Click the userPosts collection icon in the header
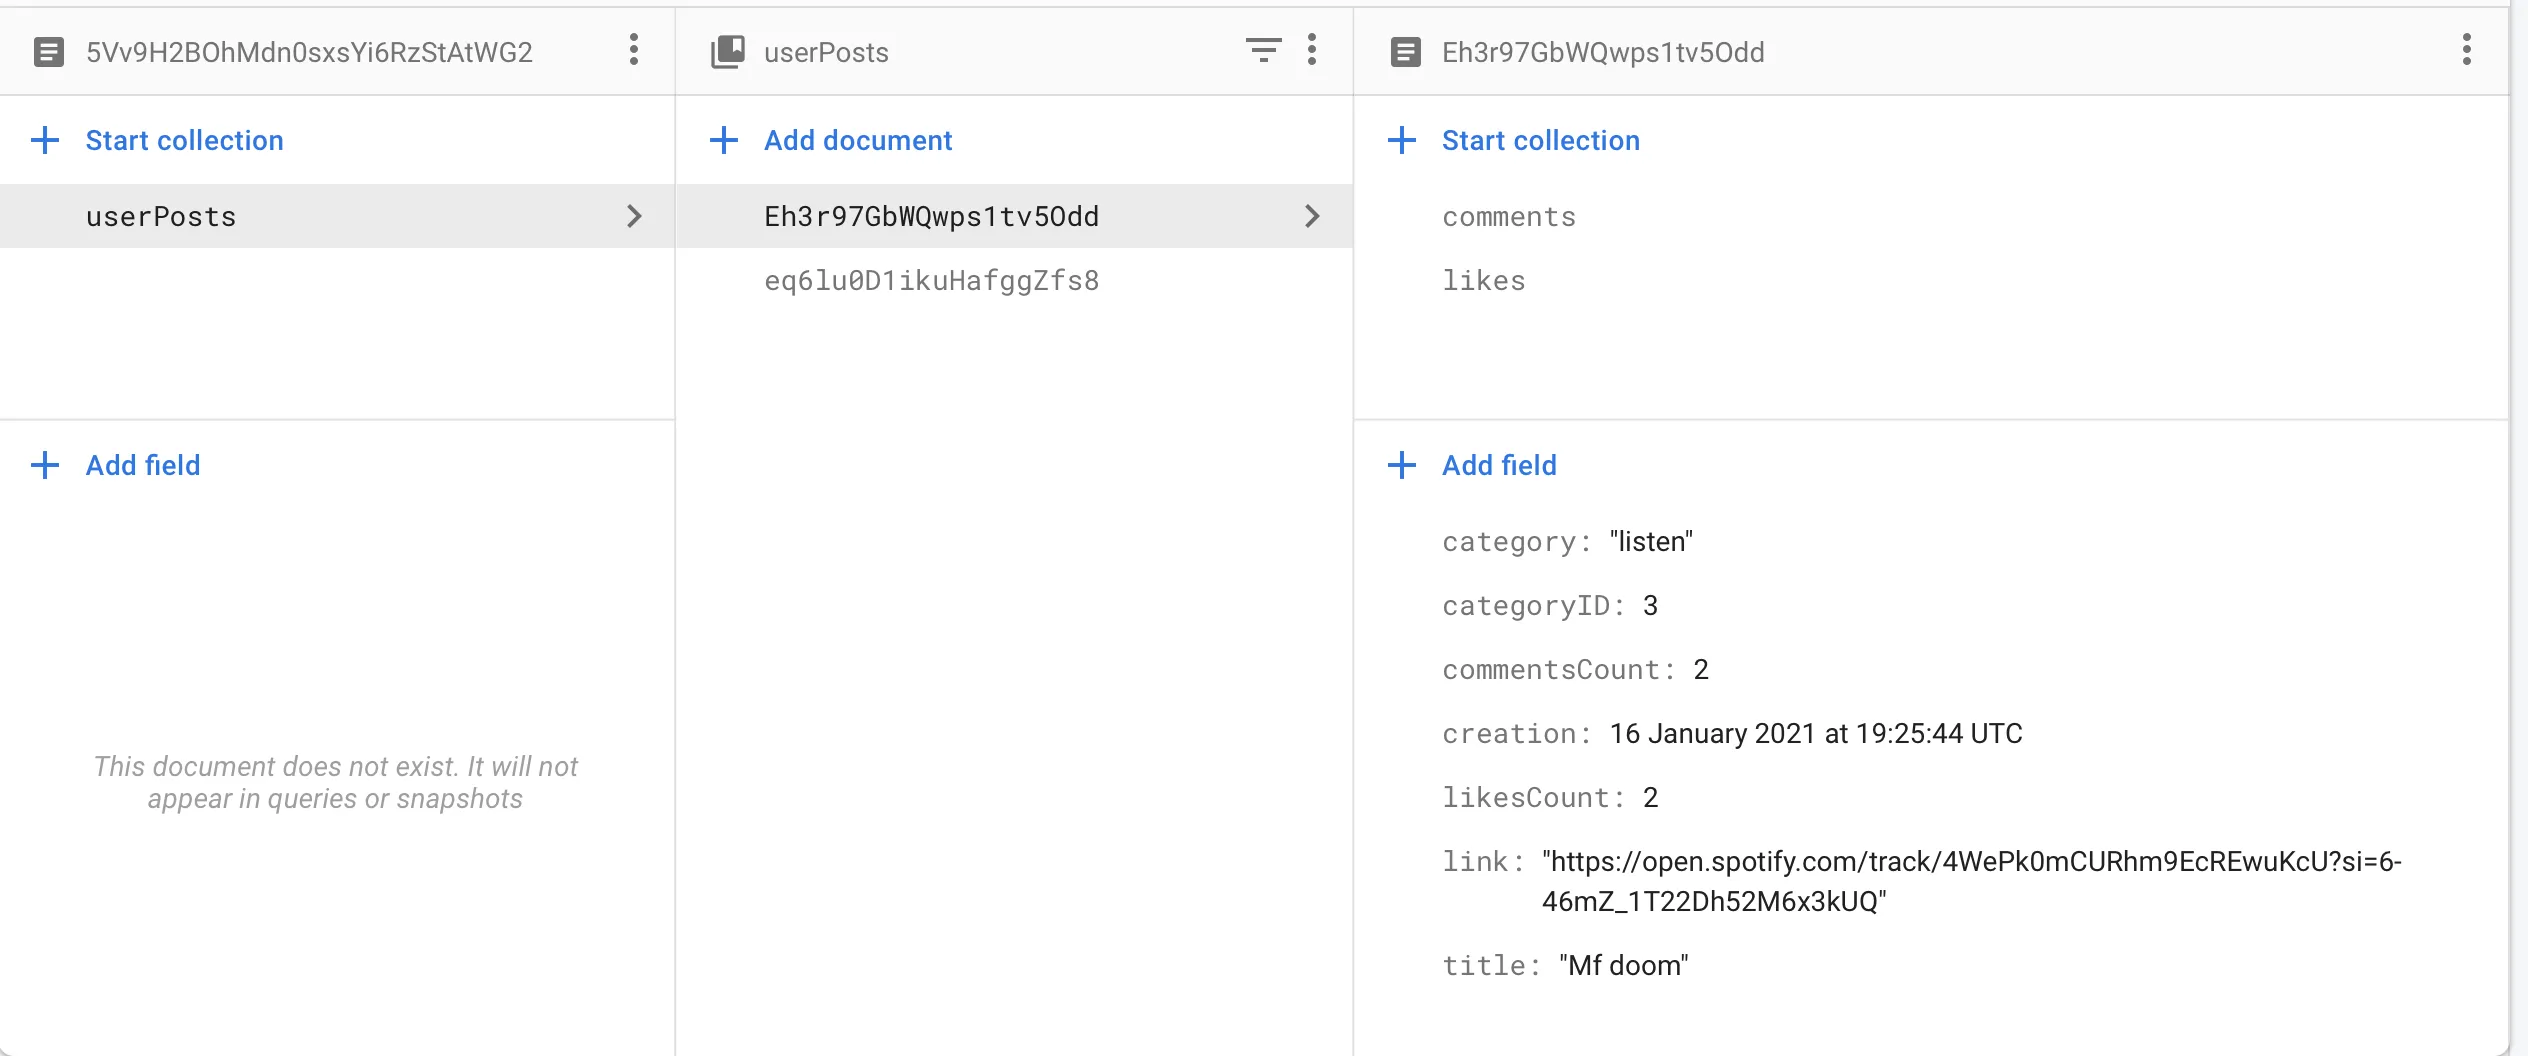This screenshot has width=2528, height=1056. [x=728, y=52]
